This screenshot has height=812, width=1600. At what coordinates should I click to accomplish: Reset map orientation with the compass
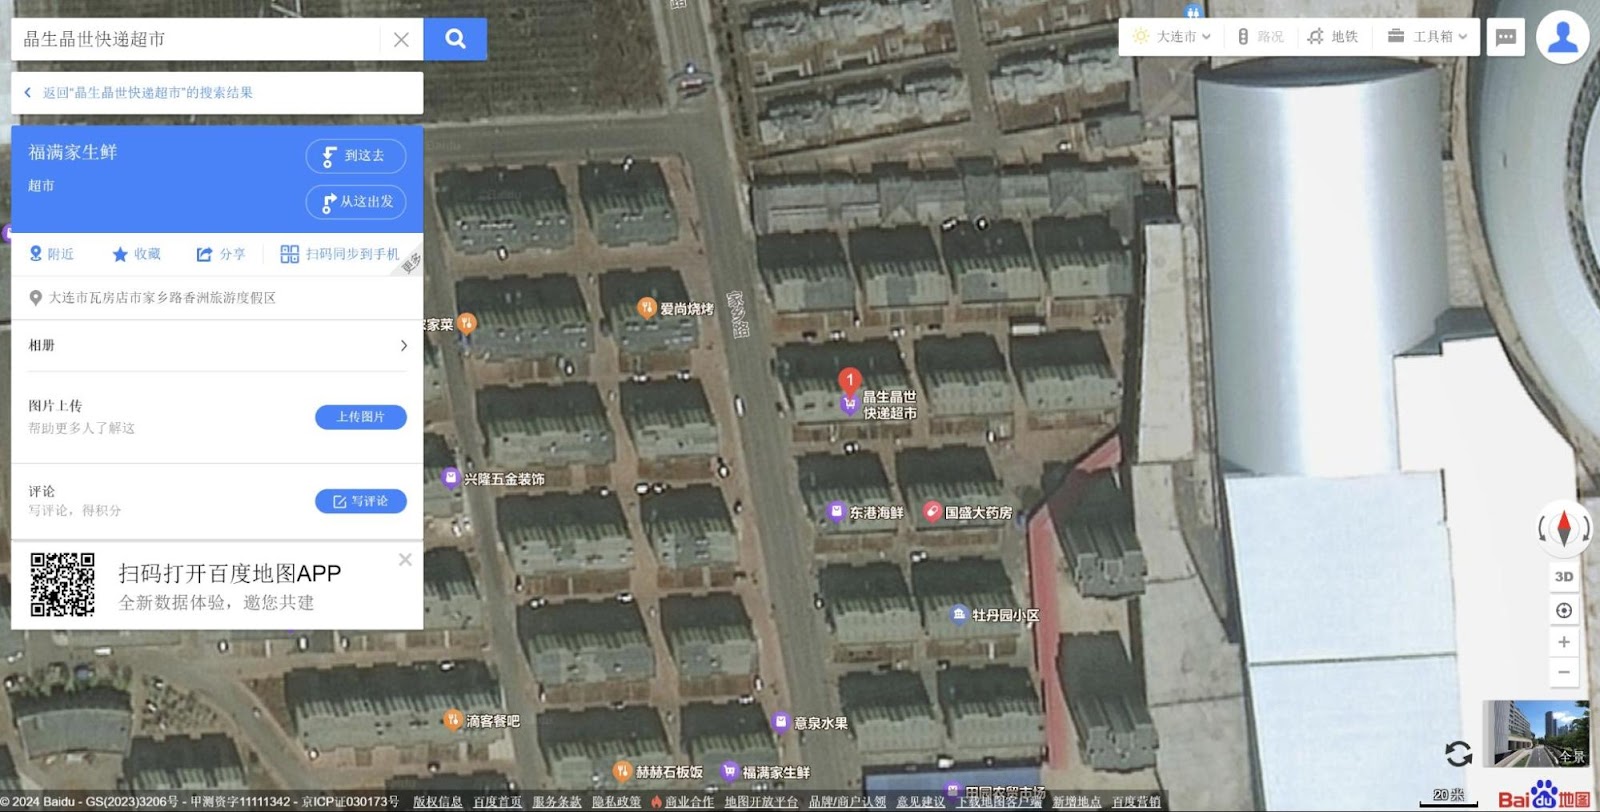[x=1564, y=528]
